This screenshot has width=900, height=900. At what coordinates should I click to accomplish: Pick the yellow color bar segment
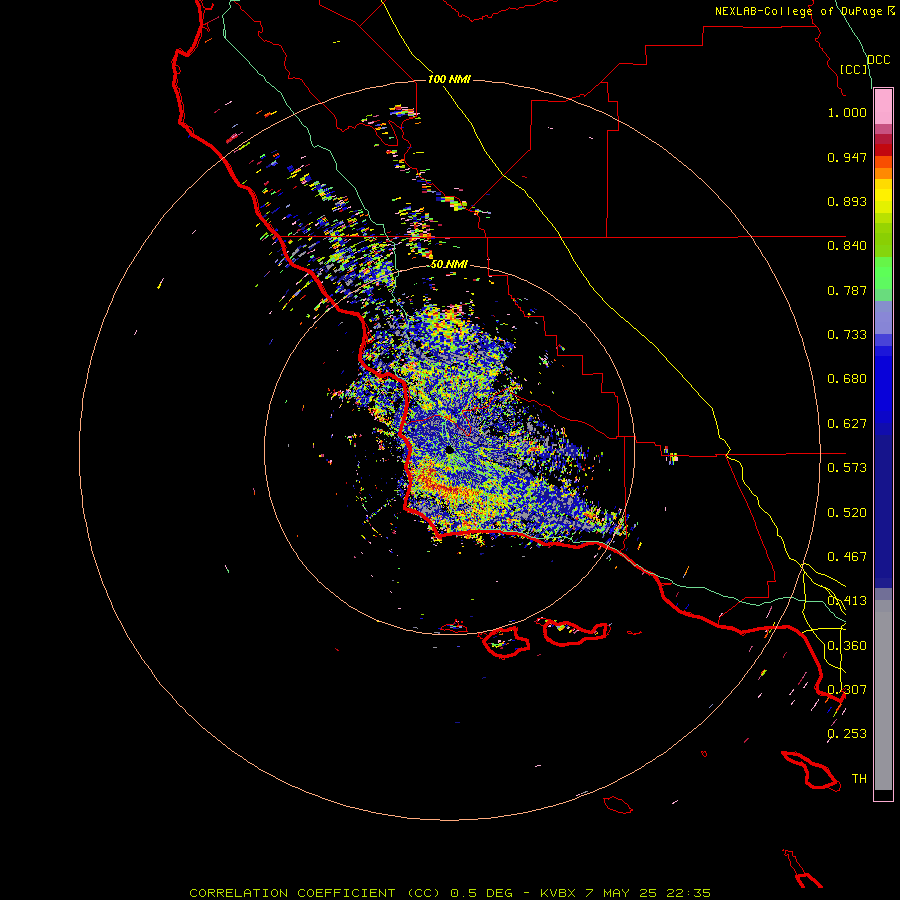(x=883, y=196)
